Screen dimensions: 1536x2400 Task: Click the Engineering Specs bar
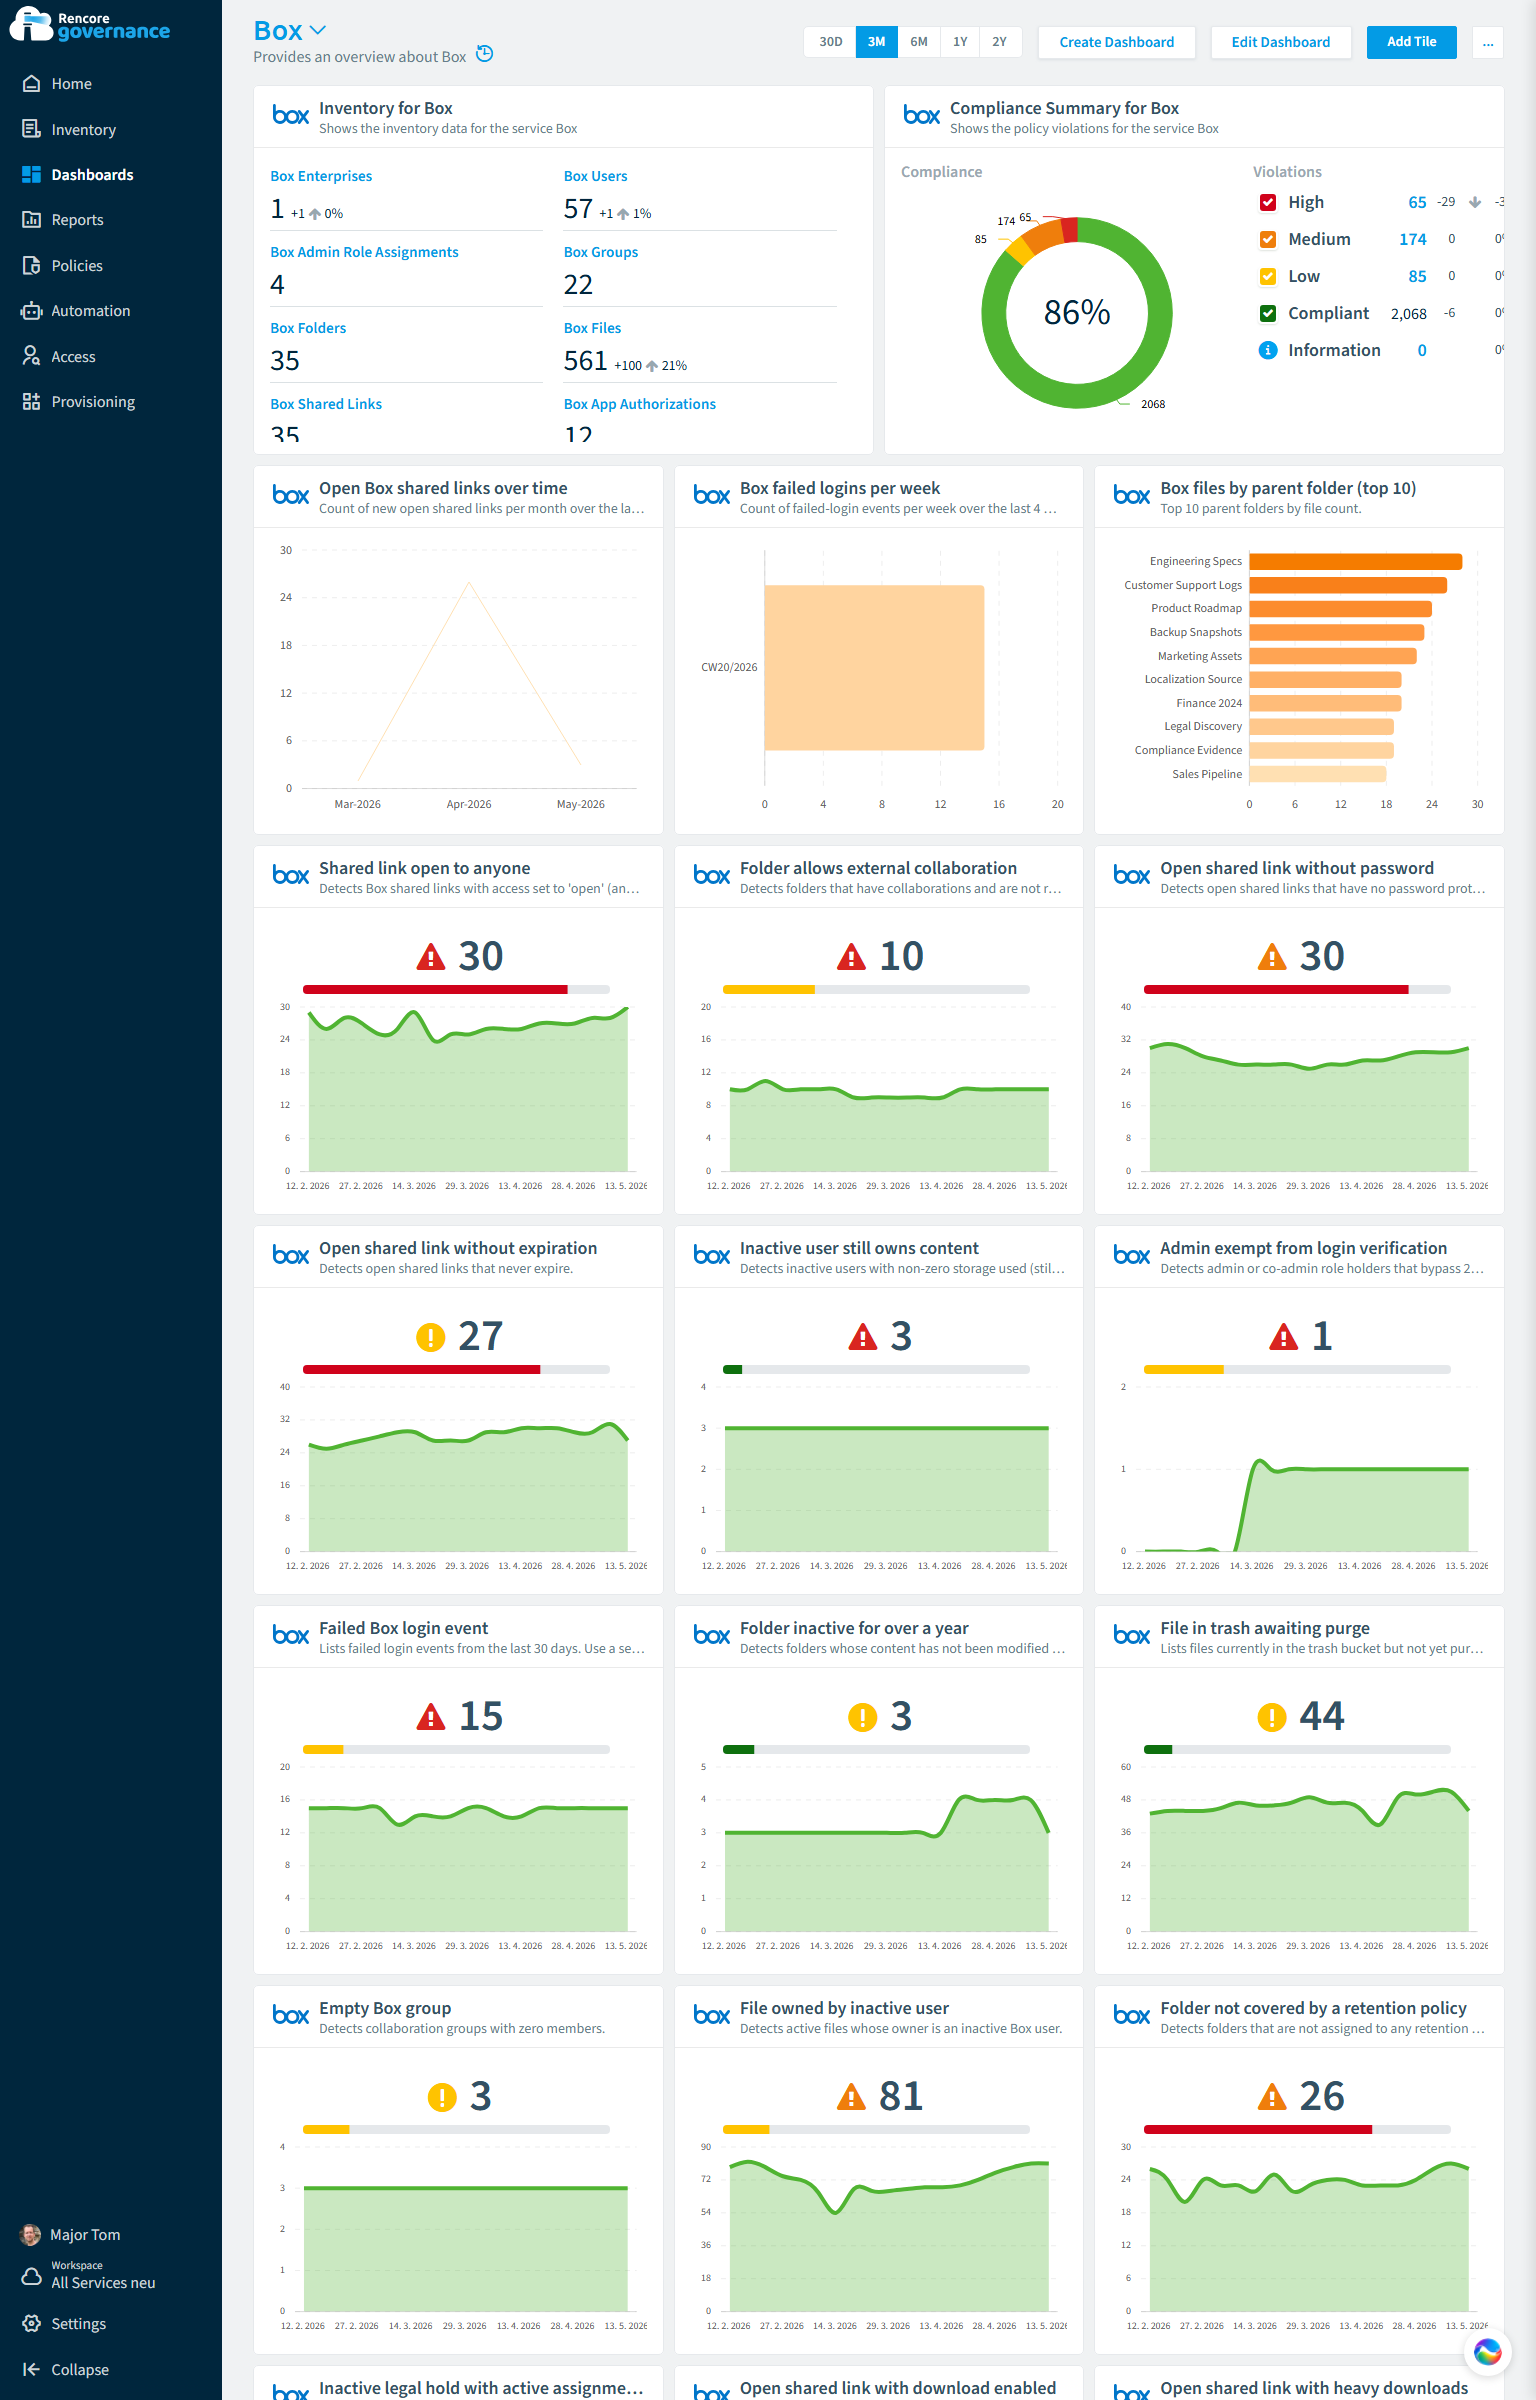(x=1355, y=562)
